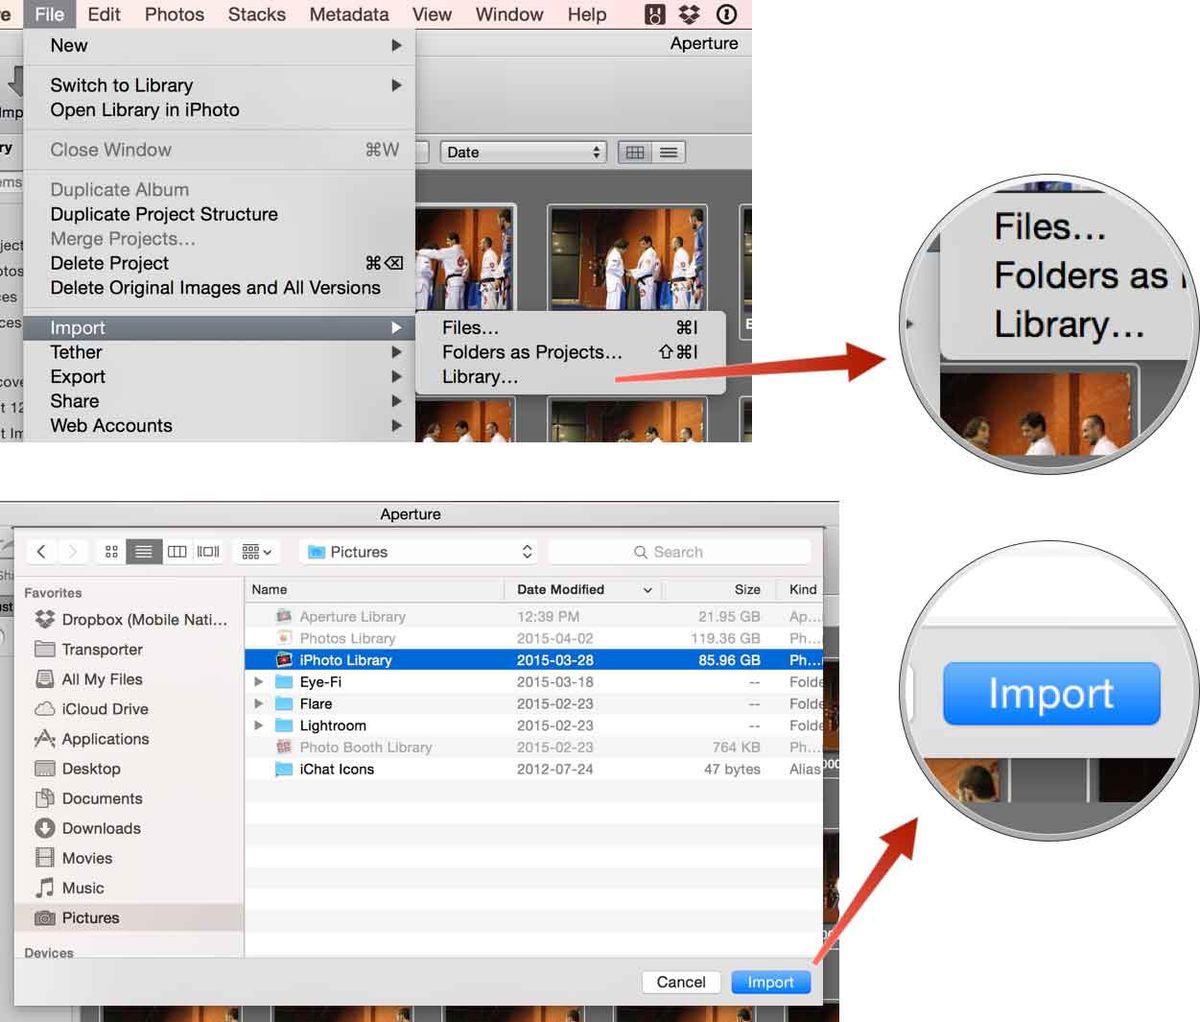Image resolution: width=1200 pixels, height=1022 pixels.
Task: Click the Import button
Action: pos(770,981)
